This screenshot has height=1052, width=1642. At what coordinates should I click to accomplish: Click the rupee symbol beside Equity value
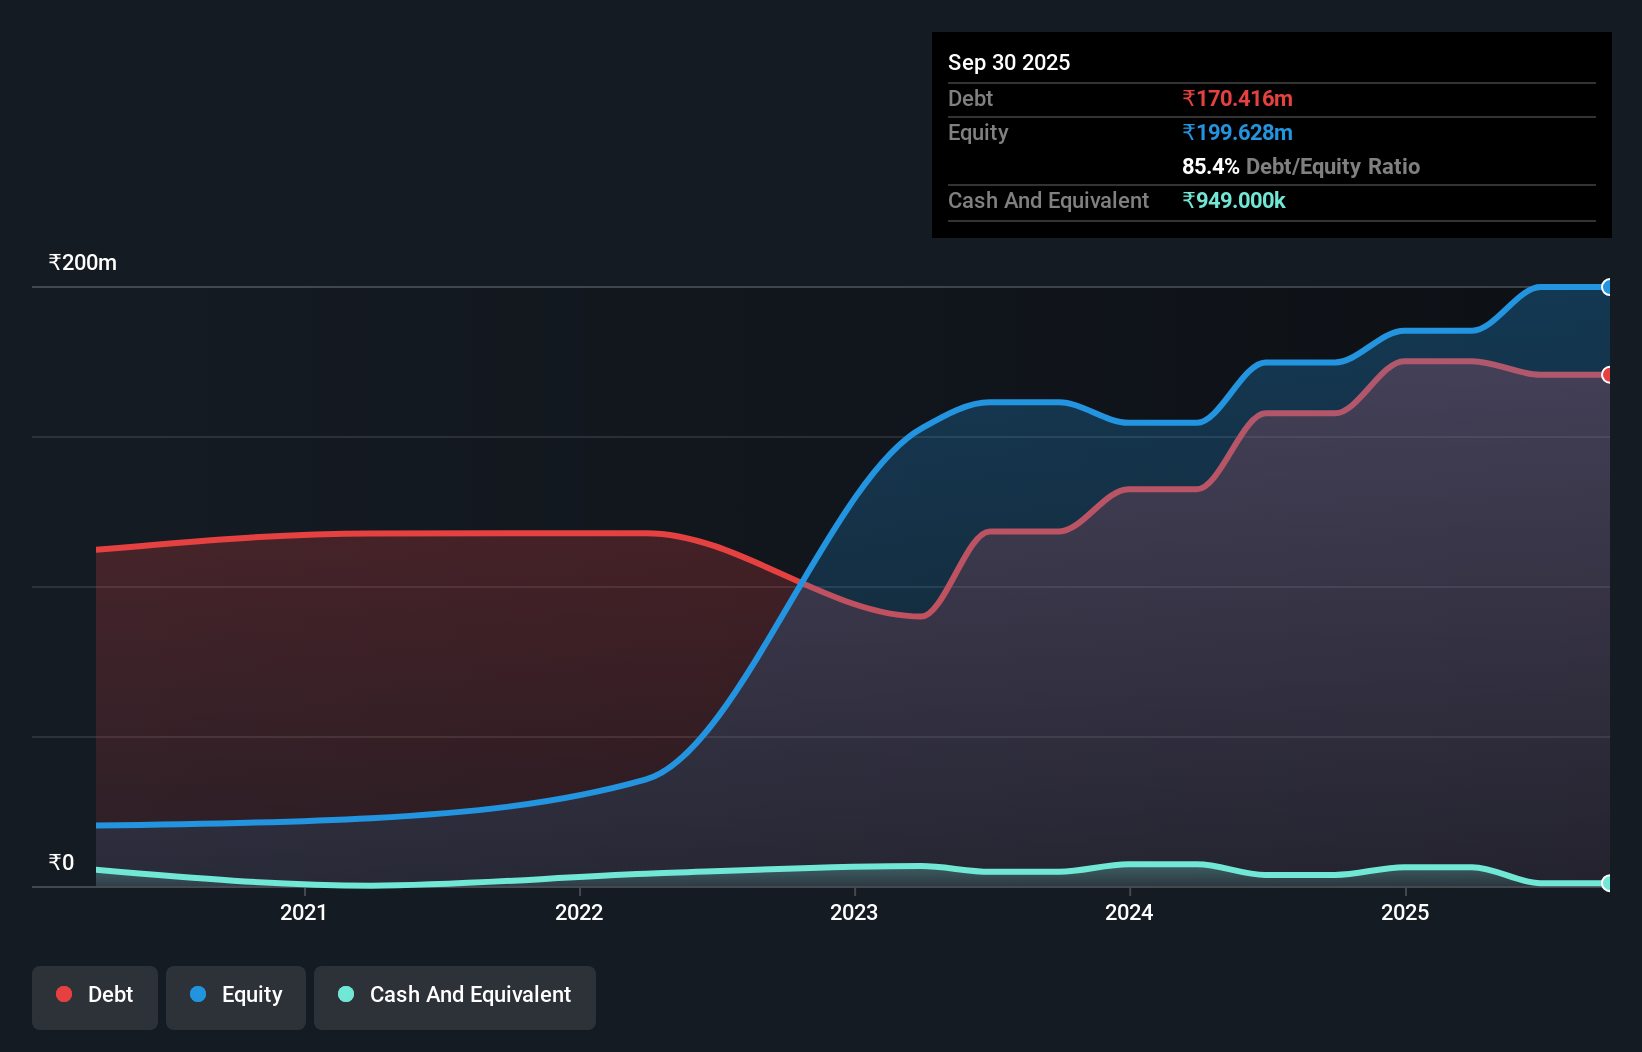pos(1189,132)
